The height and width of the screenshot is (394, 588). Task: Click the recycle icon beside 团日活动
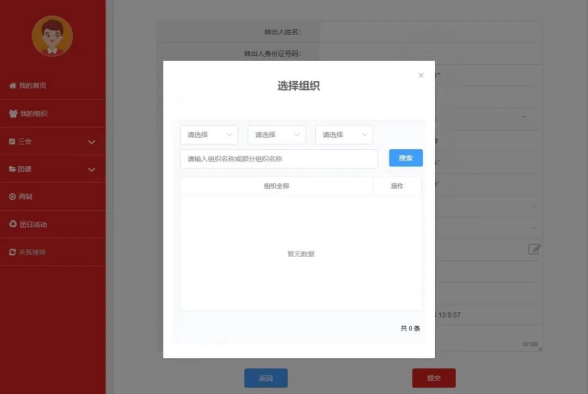(13, 224)
